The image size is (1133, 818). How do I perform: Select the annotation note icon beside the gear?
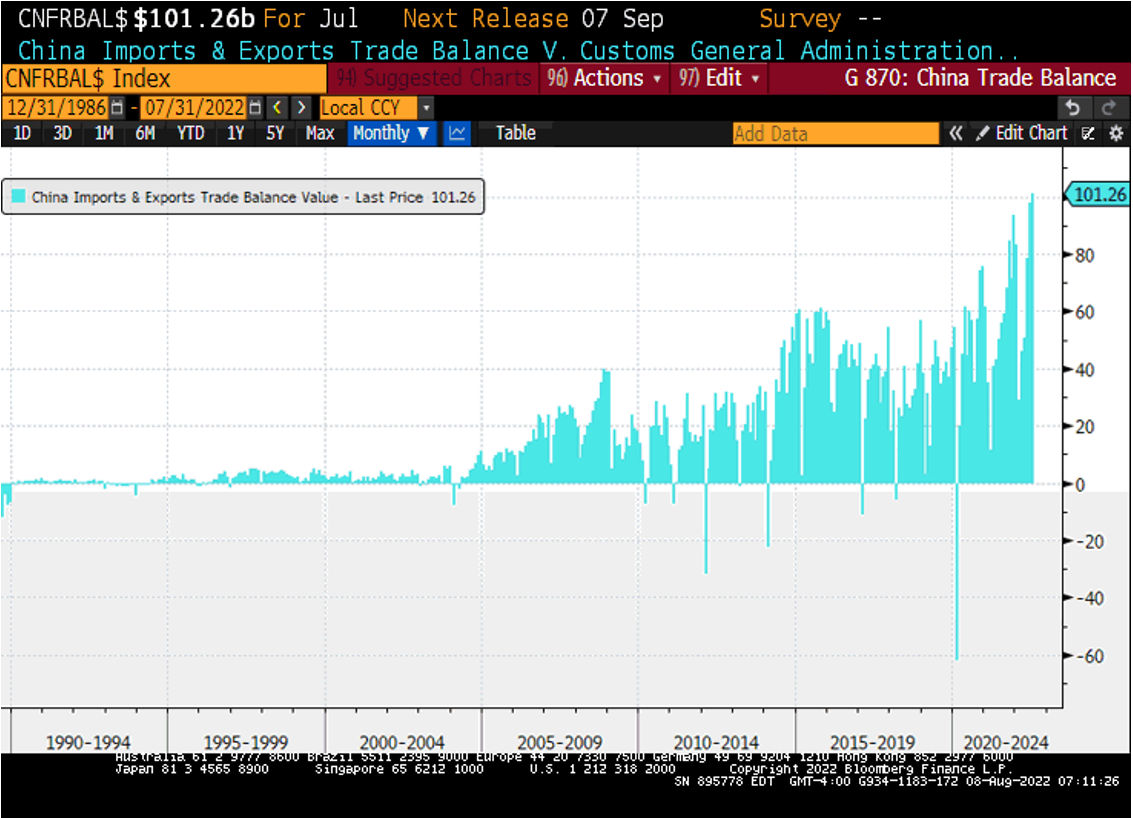coord(1088,131)
